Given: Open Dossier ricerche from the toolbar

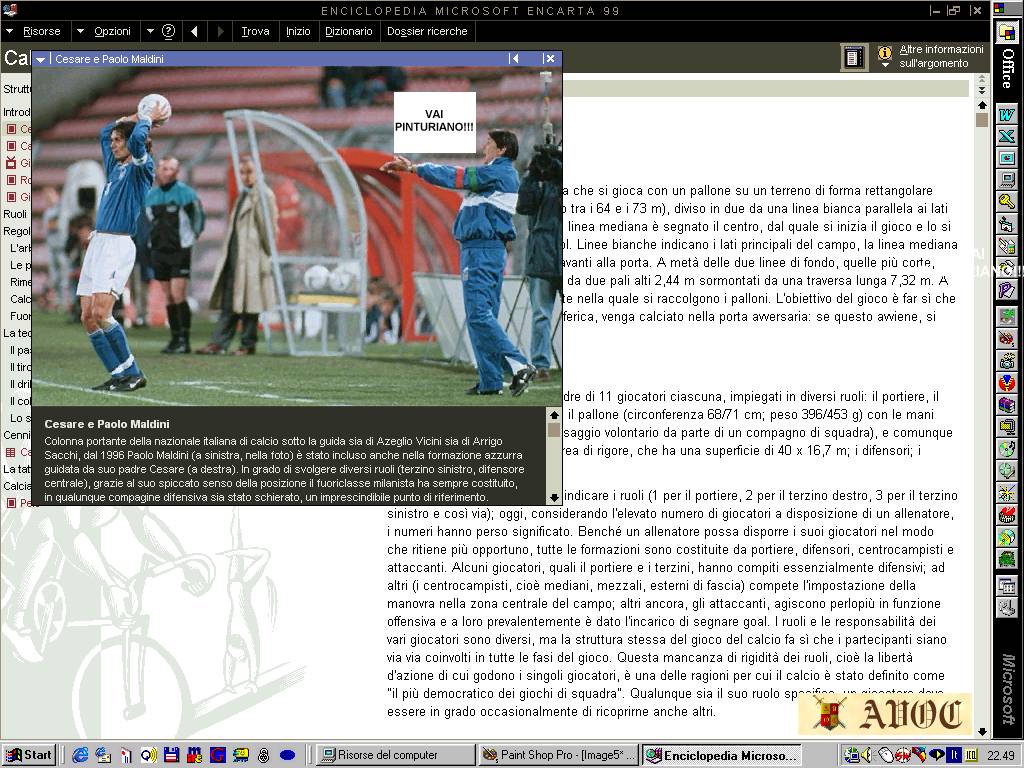Looking at the screenshot, I should tap(427, 31).
